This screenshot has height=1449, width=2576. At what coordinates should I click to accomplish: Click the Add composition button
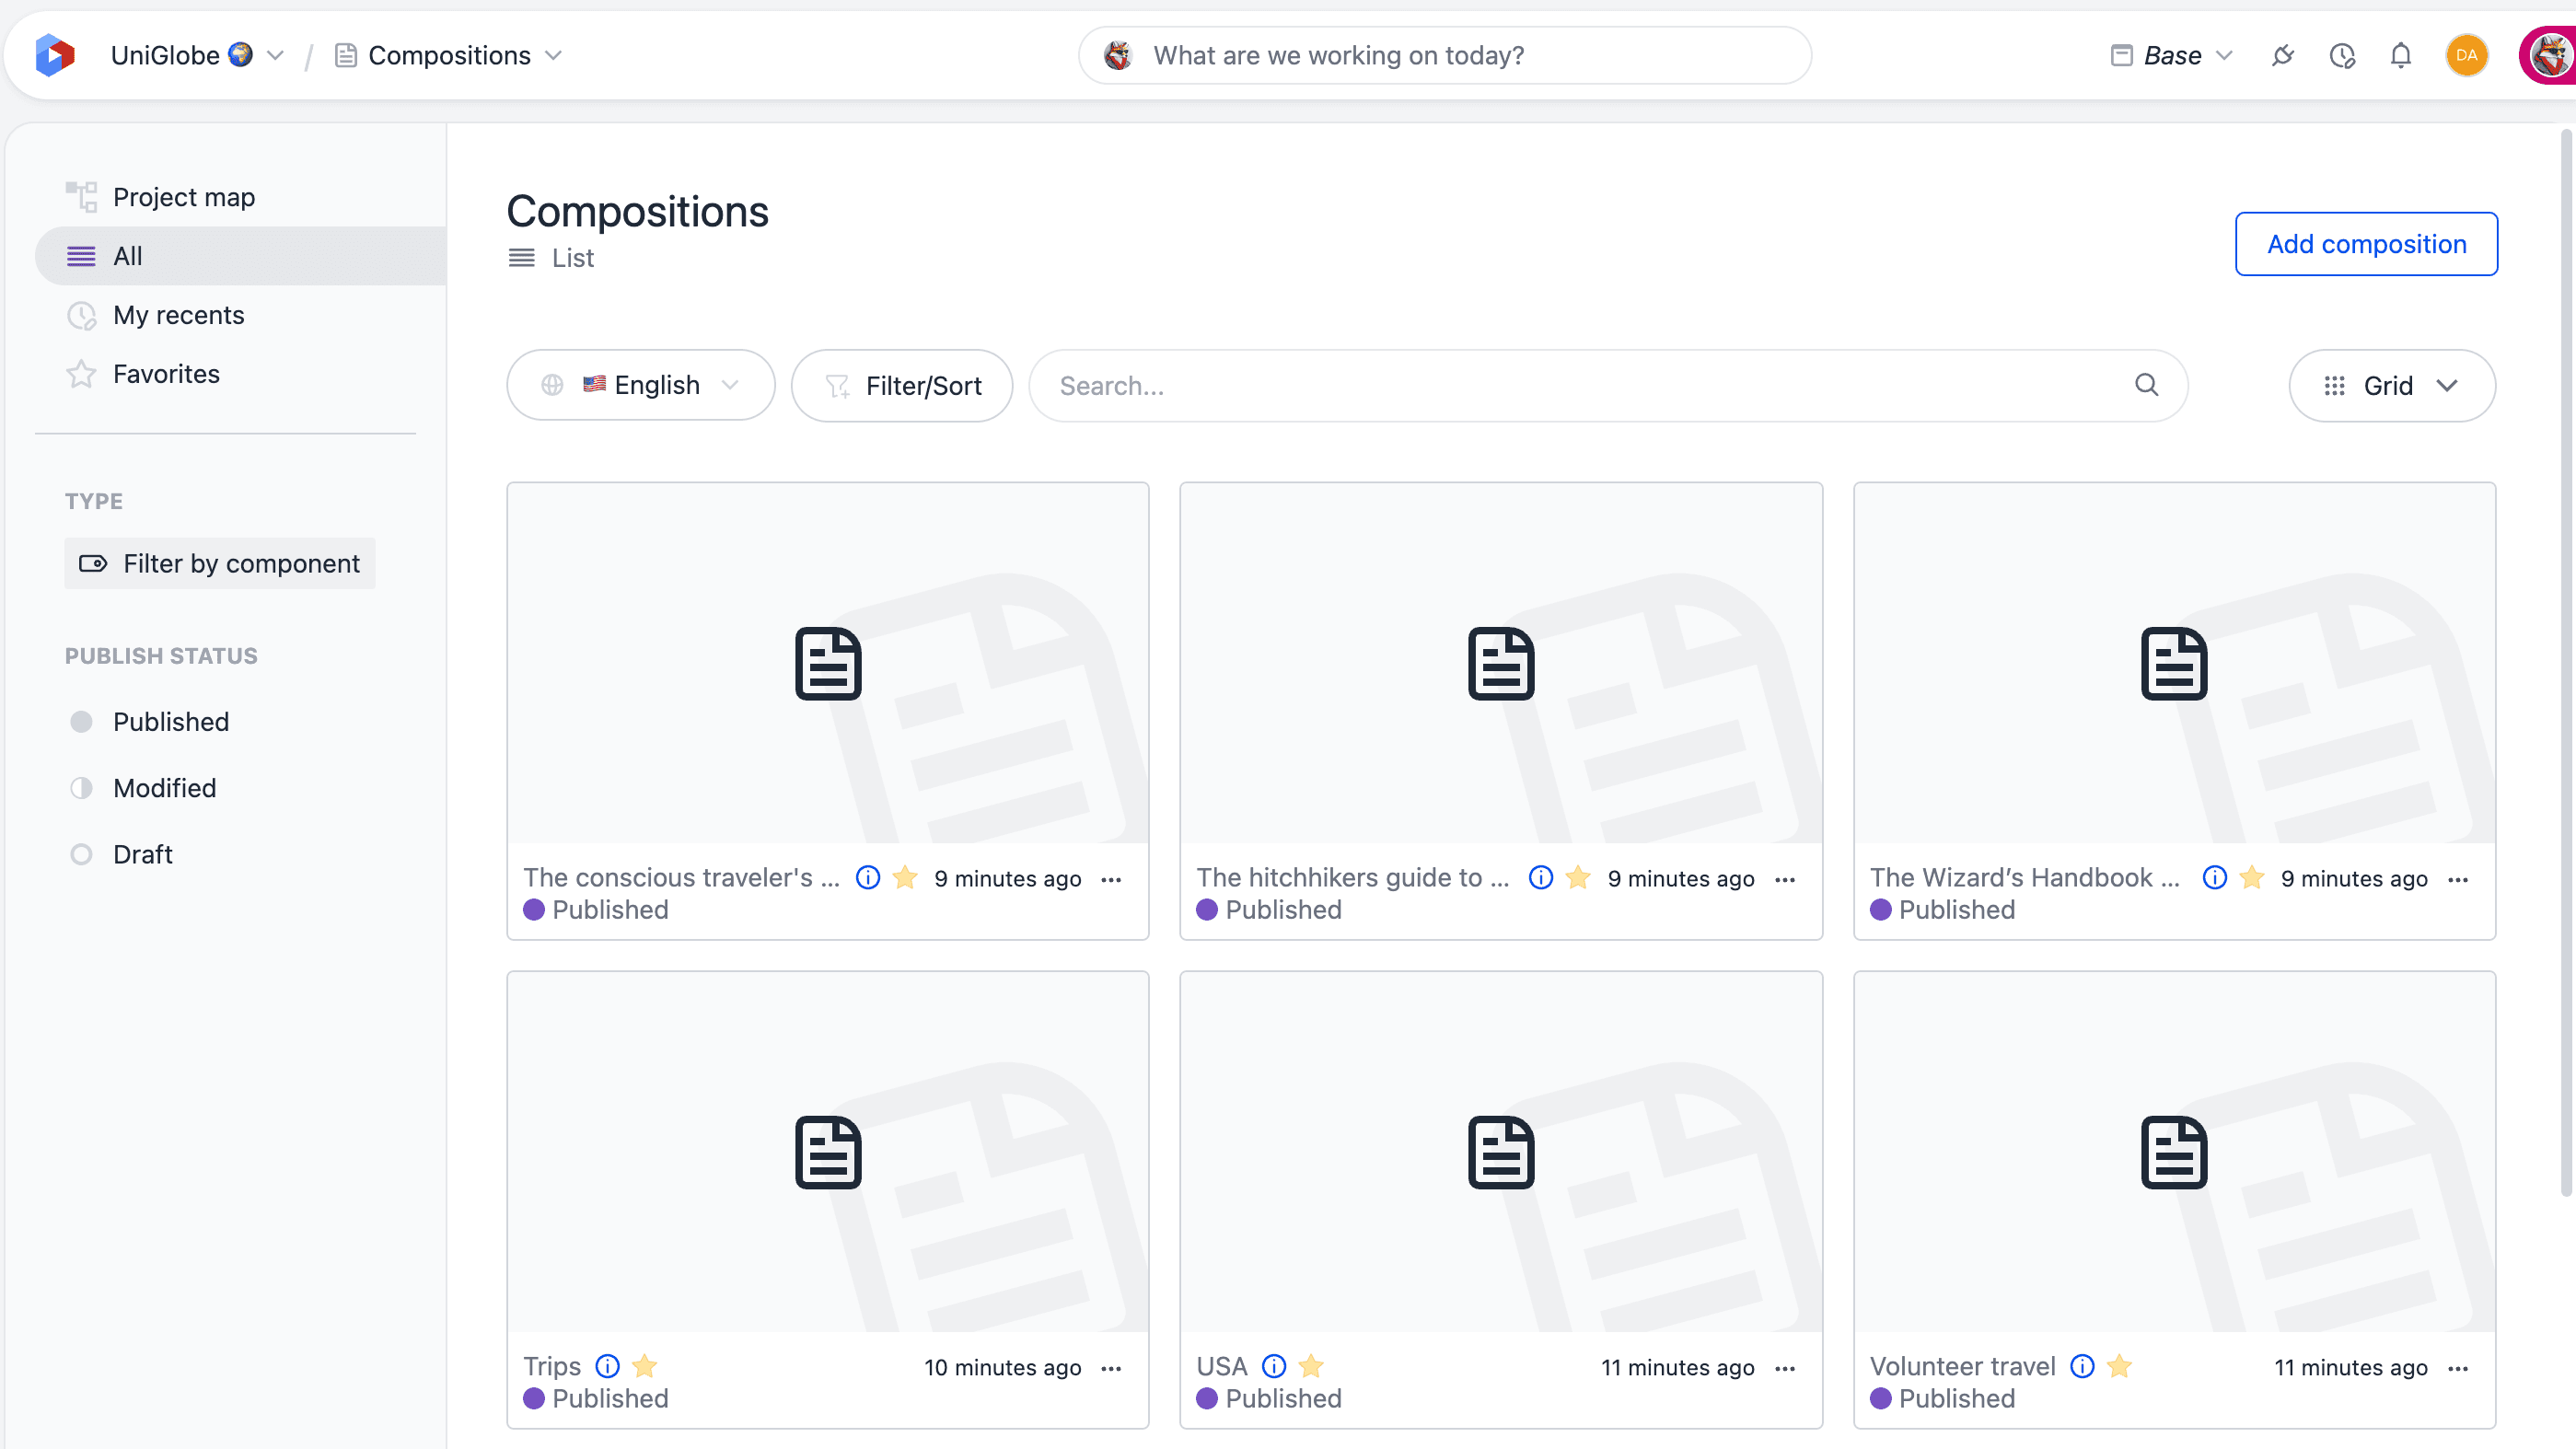(2366, 244)
